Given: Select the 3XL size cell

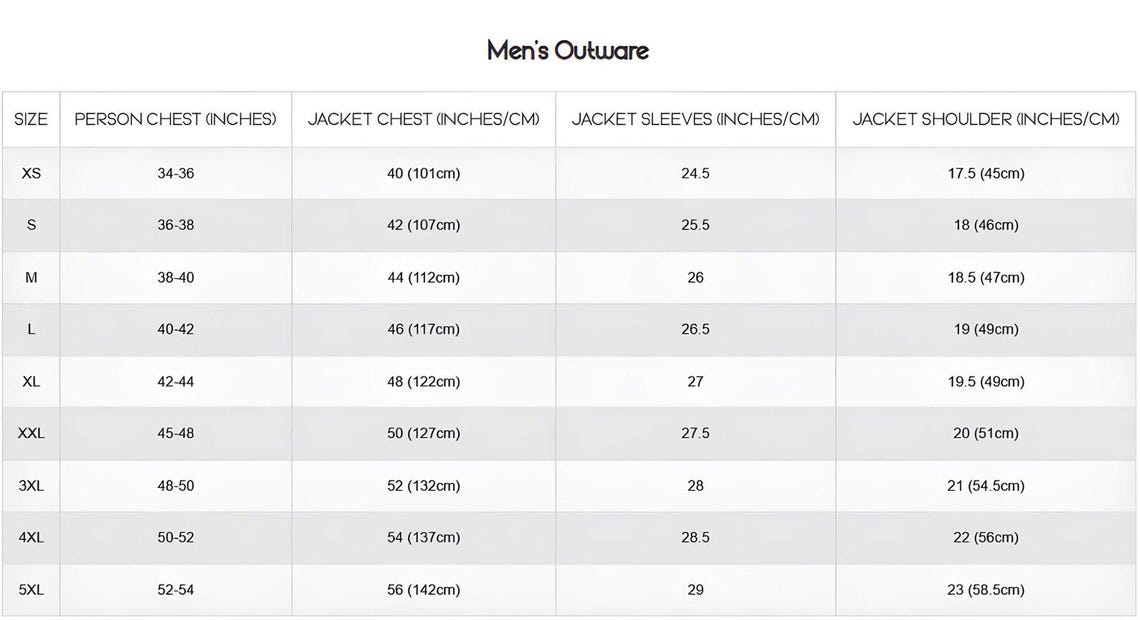Looking at the screenshot, I should click(31, 486).
